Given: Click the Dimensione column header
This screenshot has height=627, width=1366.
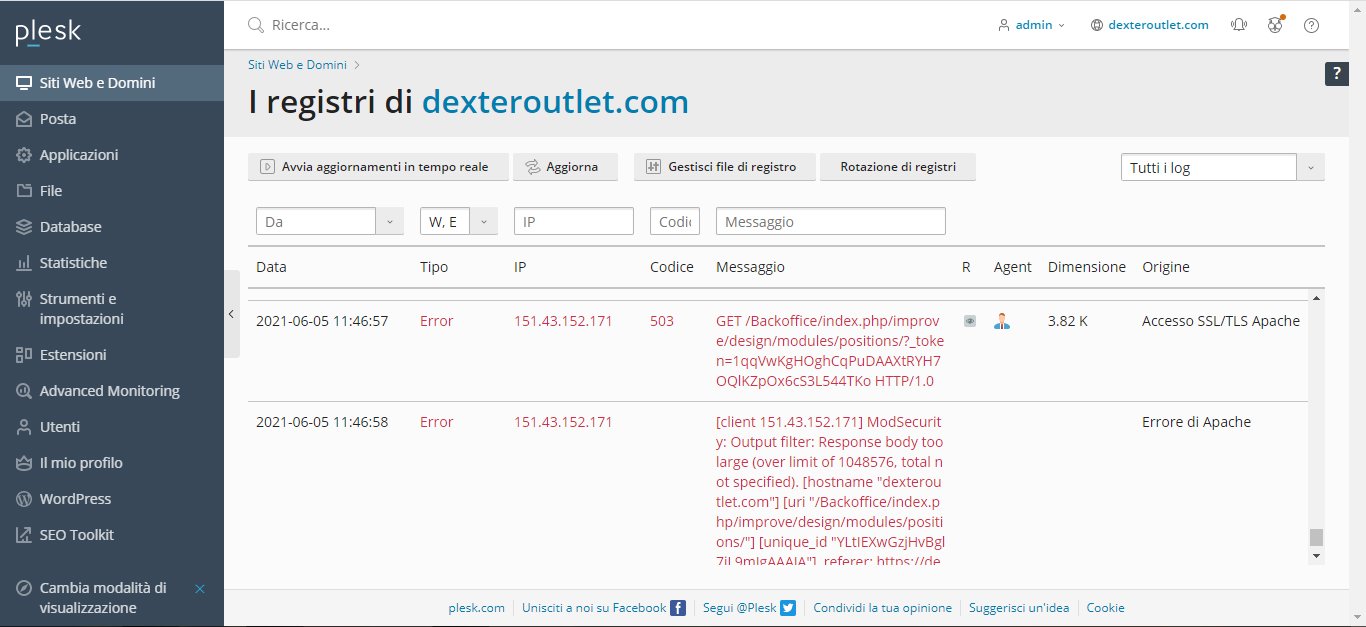Looking at the screenshot, I should [1087, 267].
